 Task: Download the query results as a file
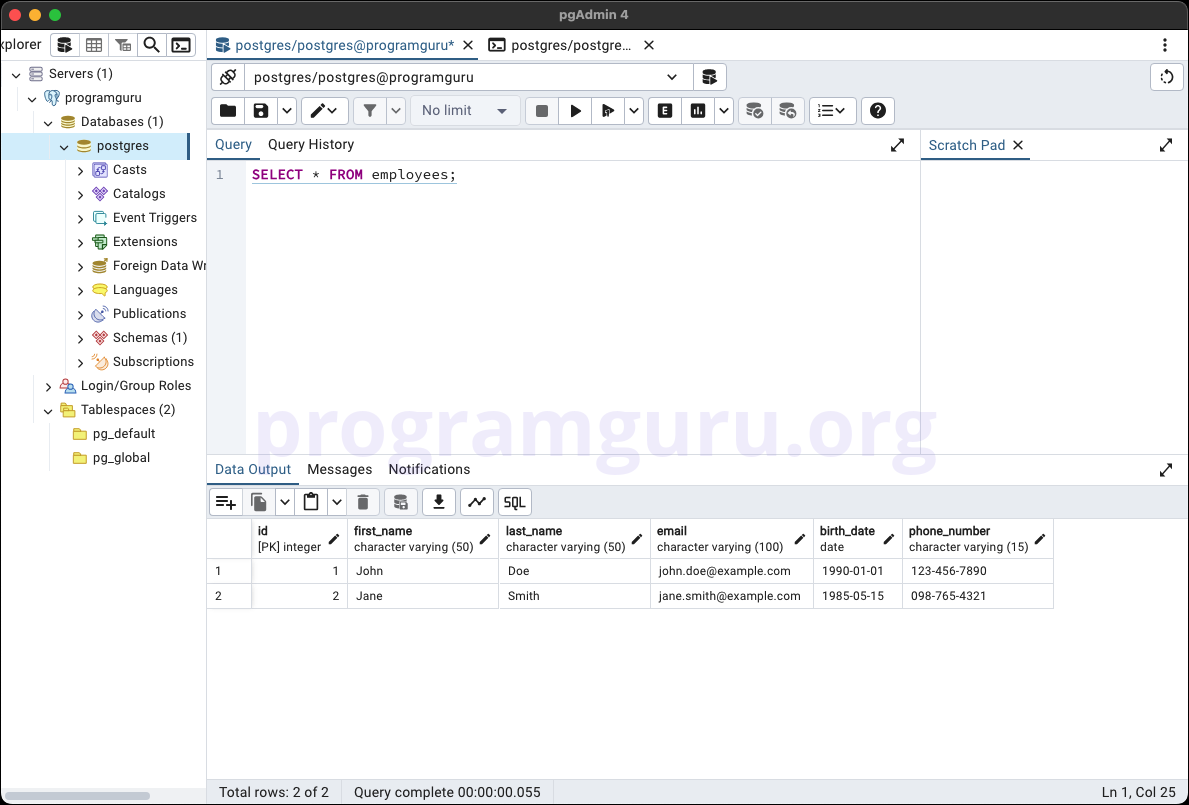[x=439, y=501]
